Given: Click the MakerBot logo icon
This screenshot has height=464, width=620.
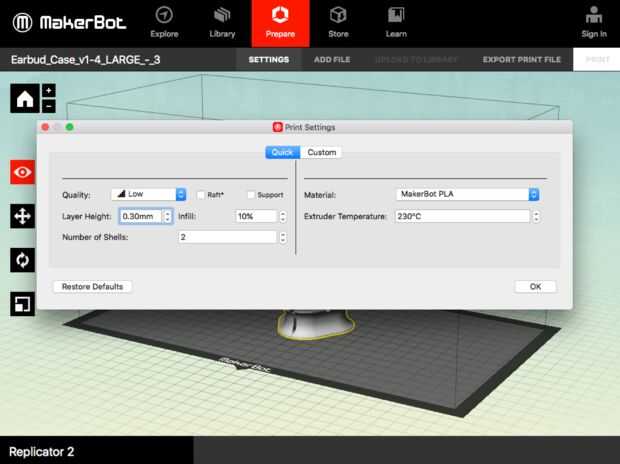Looking at the screenshot, I should (22, 23).
